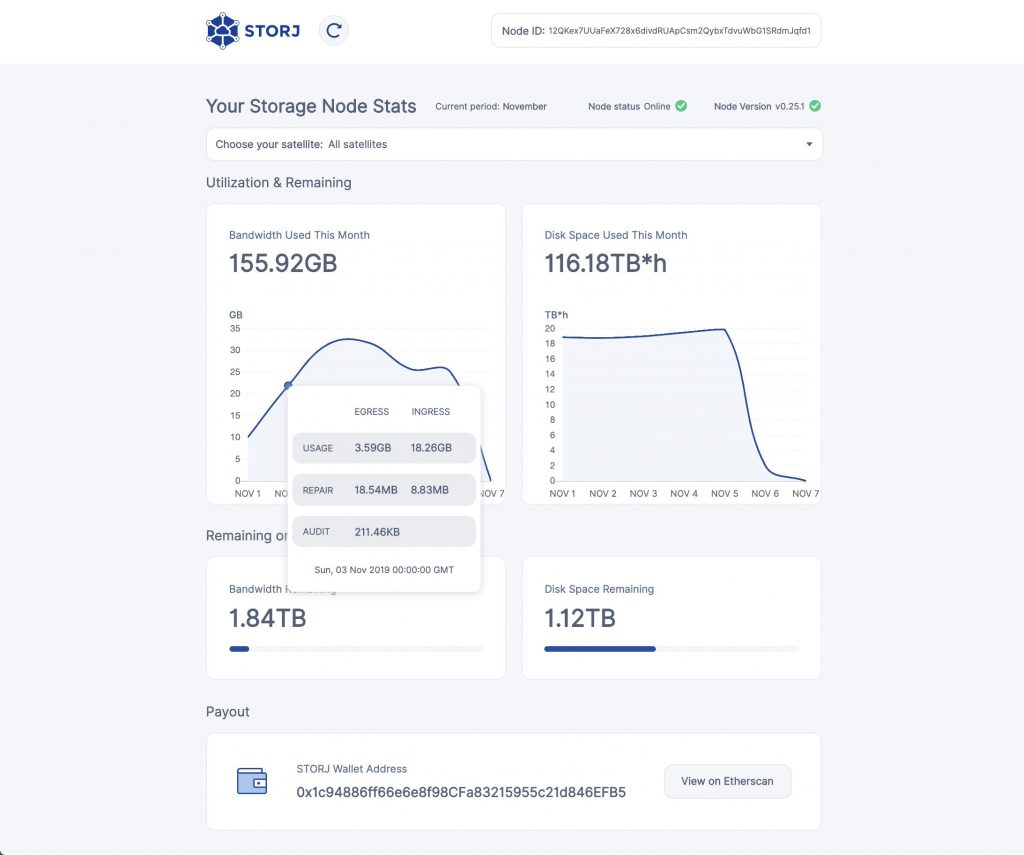Click the refresh circular arrow button
This screenshot has width=1024, height=855.
[334, 31]
